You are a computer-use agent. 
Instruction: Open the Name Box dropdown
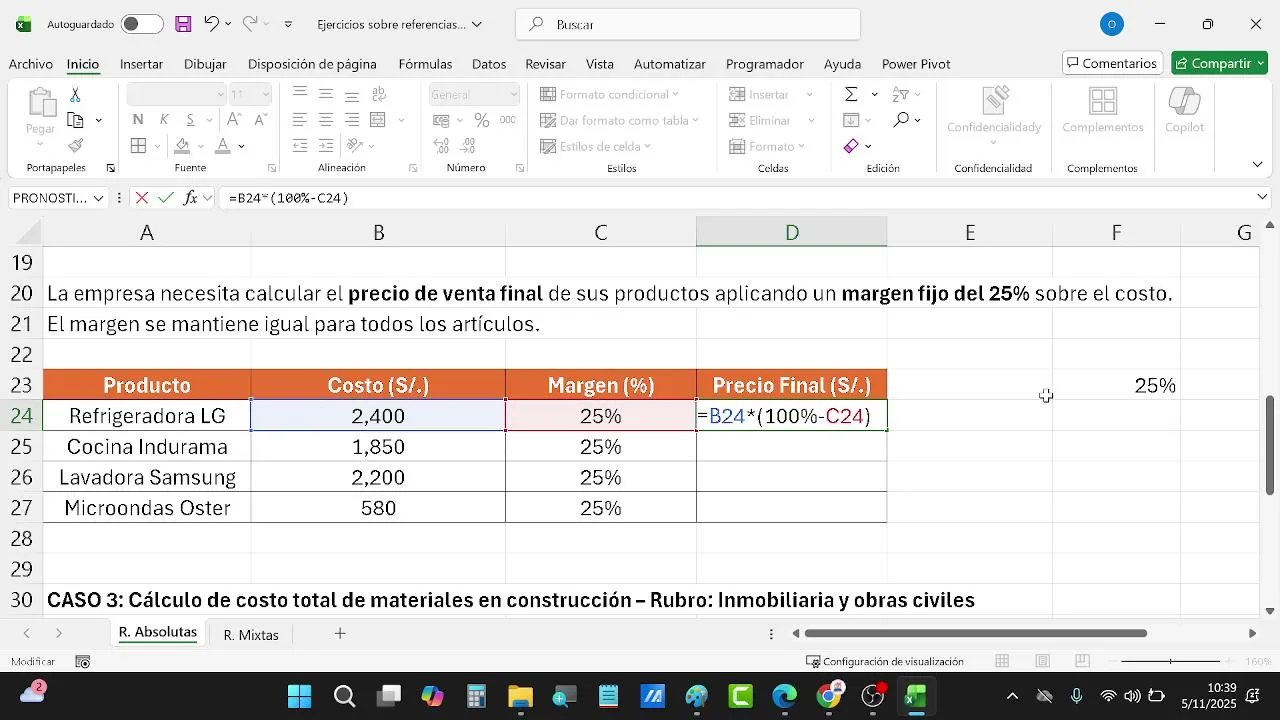(x=98, y=198)
